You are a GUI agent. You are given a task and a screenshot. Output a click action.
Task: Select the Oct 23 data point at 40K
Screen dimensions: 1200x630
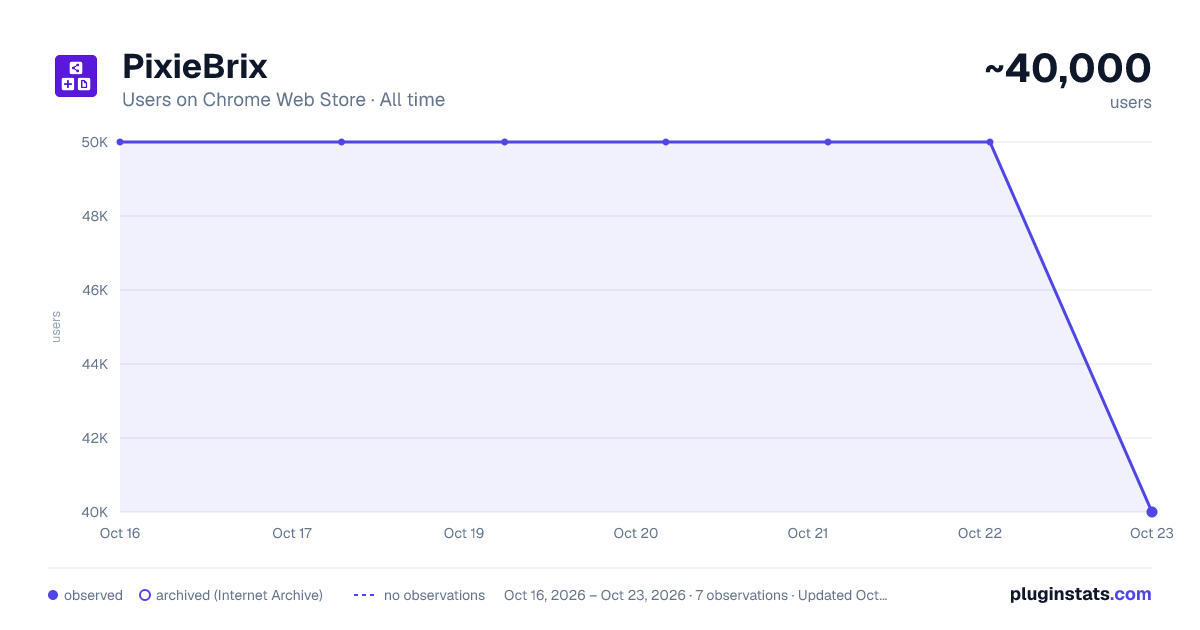pos(1152,512)
